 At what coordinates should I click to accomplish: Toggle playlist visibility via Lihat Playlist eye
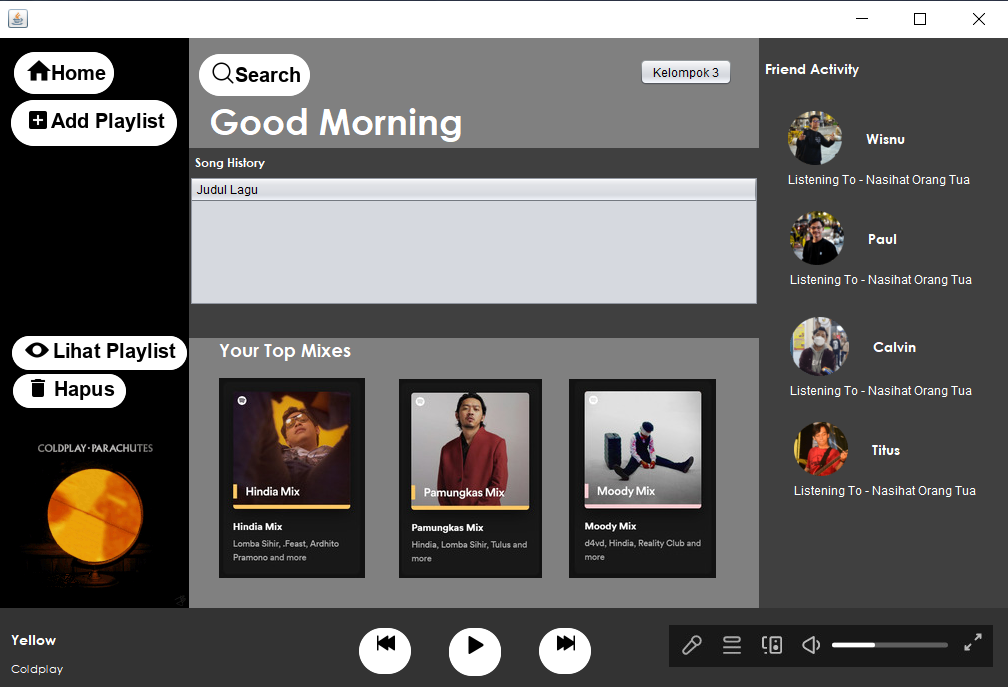tap(37, 352)
